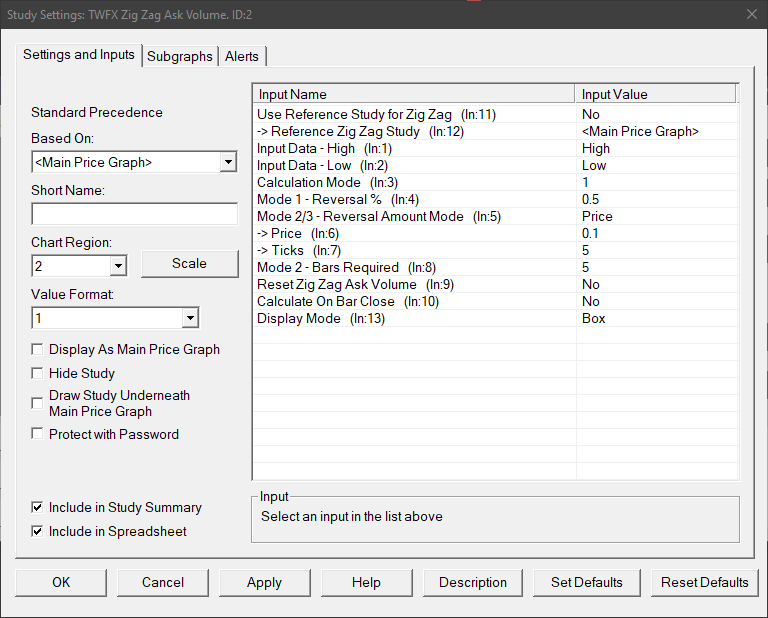Expand the Chart Region dropdown
The width and height of the screenshot is (768, 618).
(118, 266)
